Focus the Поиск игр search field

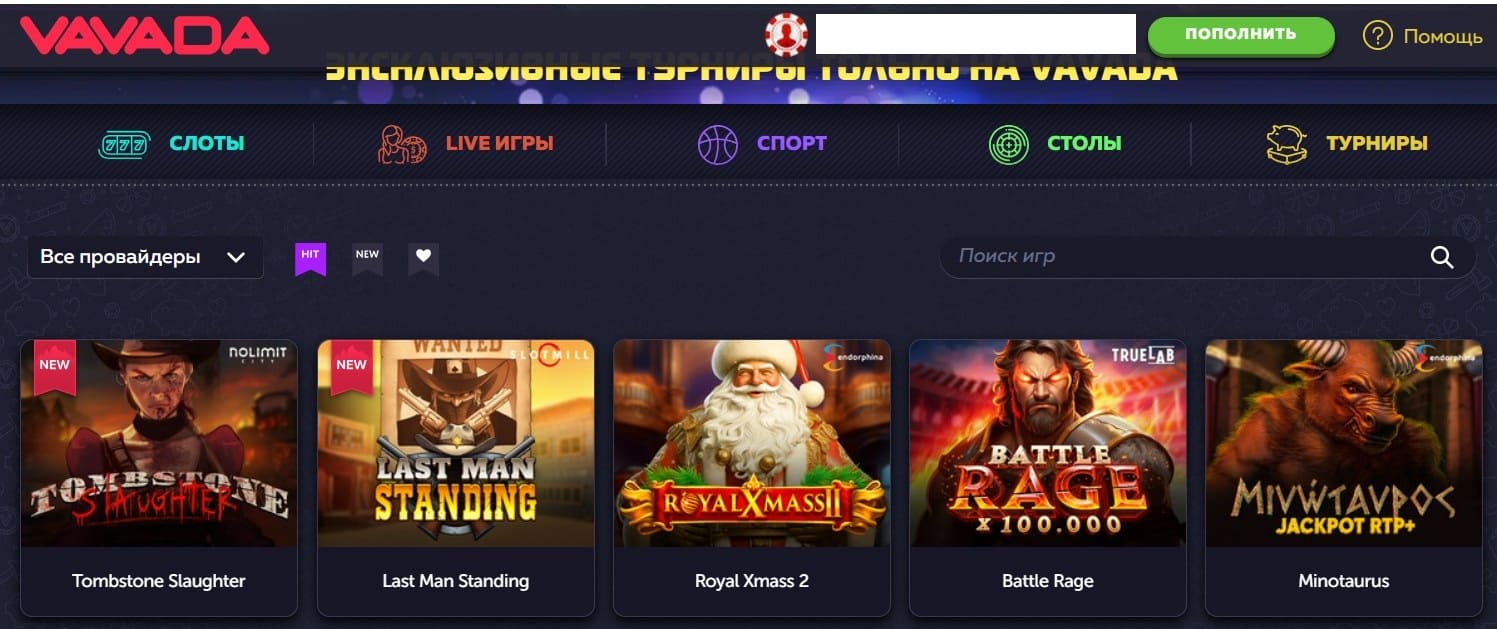[x=1207, y=257]
